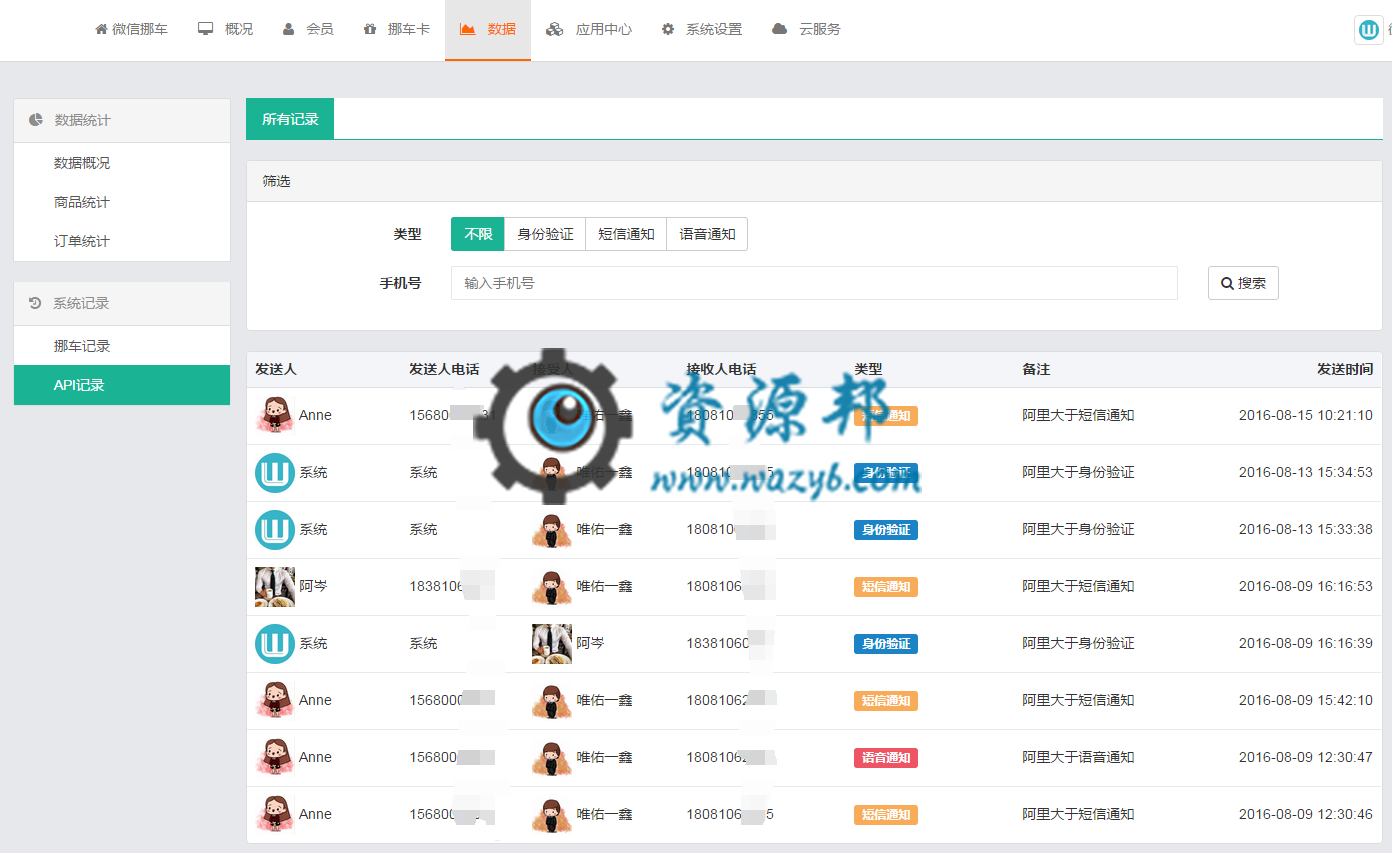This screenshot has height=853, width=1392.
Task: Go to the 概况 overview menu
Action: [x=225, y=29]
